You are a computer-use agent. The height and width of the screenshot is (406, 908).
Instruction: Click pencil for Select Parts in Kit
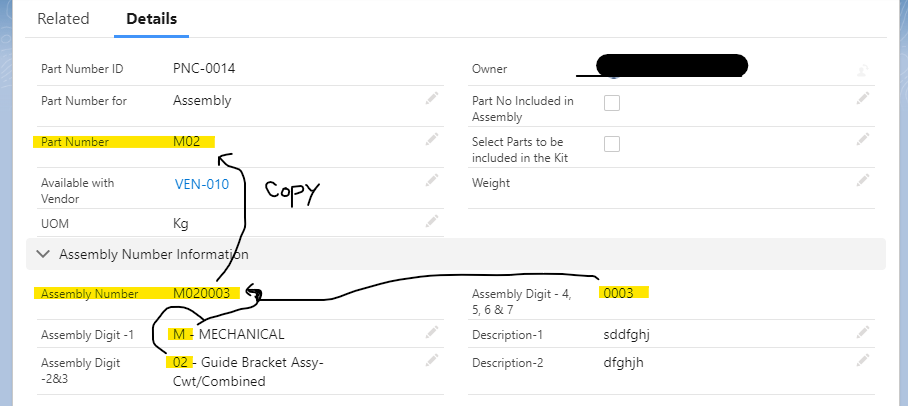pos(862,141)
